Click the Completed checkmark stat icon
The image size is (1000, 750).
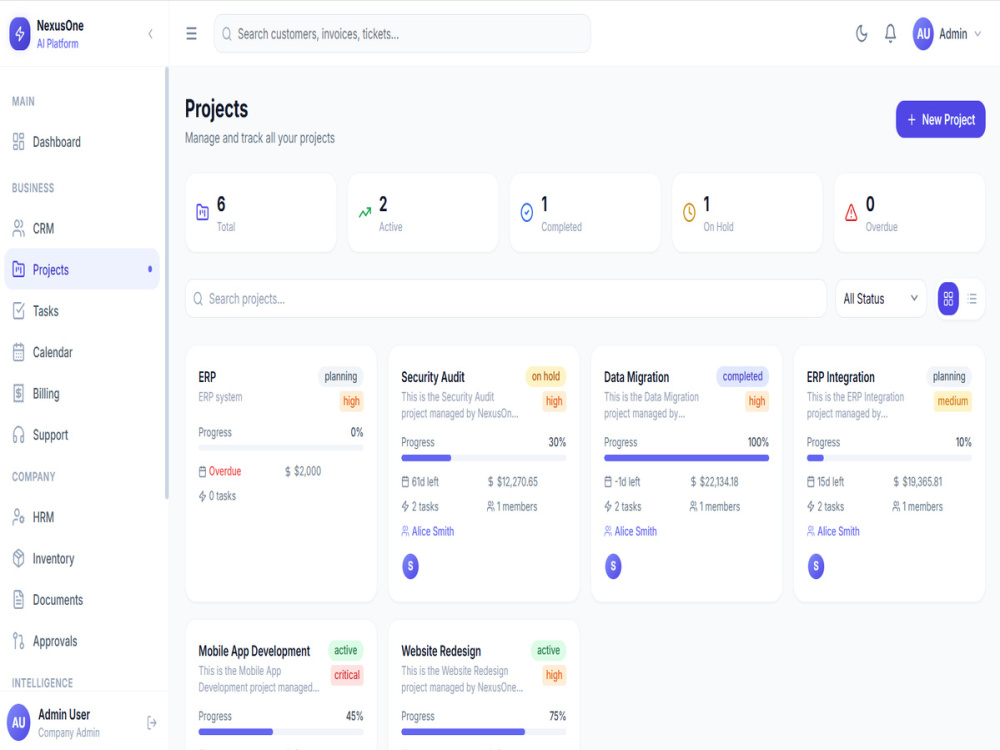coord(527,212)
